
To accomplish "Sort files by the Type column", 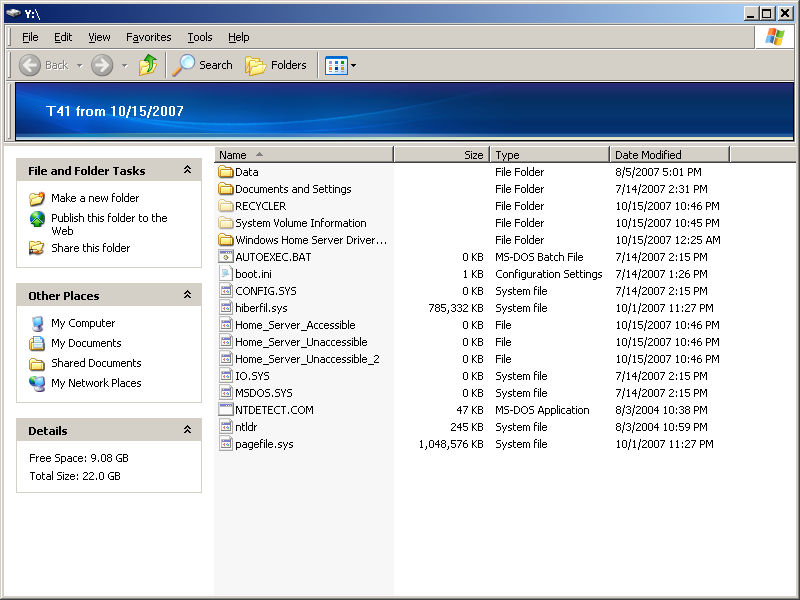I will tap(550, 155).
